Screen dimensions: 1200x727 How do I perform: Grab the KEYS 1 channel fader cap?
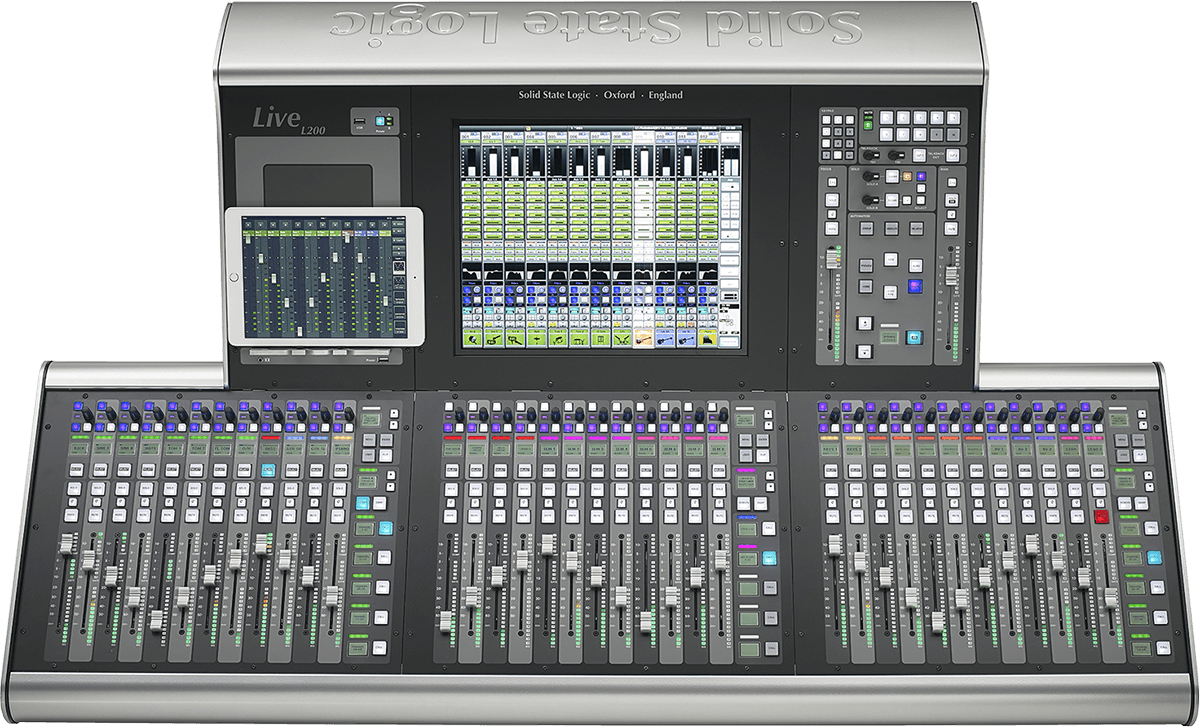coord(834,545)
